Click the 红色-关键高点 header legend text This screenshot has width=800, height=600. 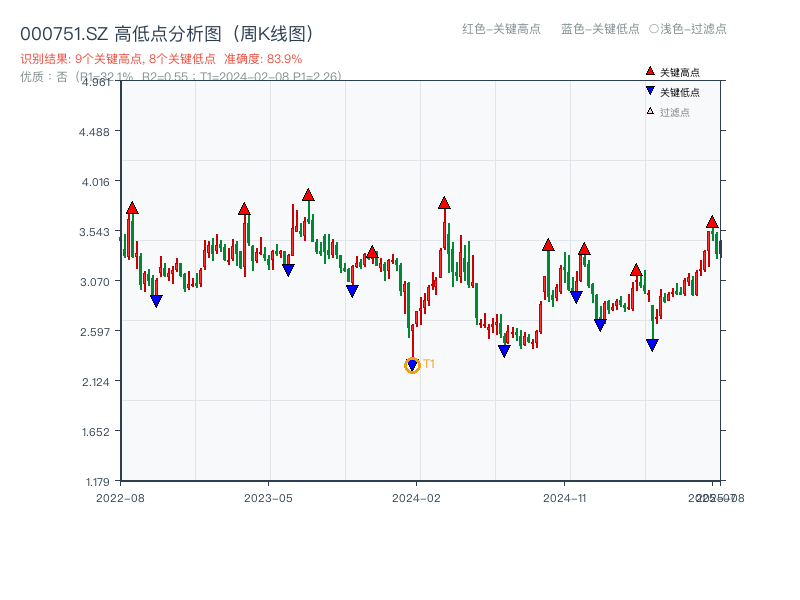click(502, 29)
